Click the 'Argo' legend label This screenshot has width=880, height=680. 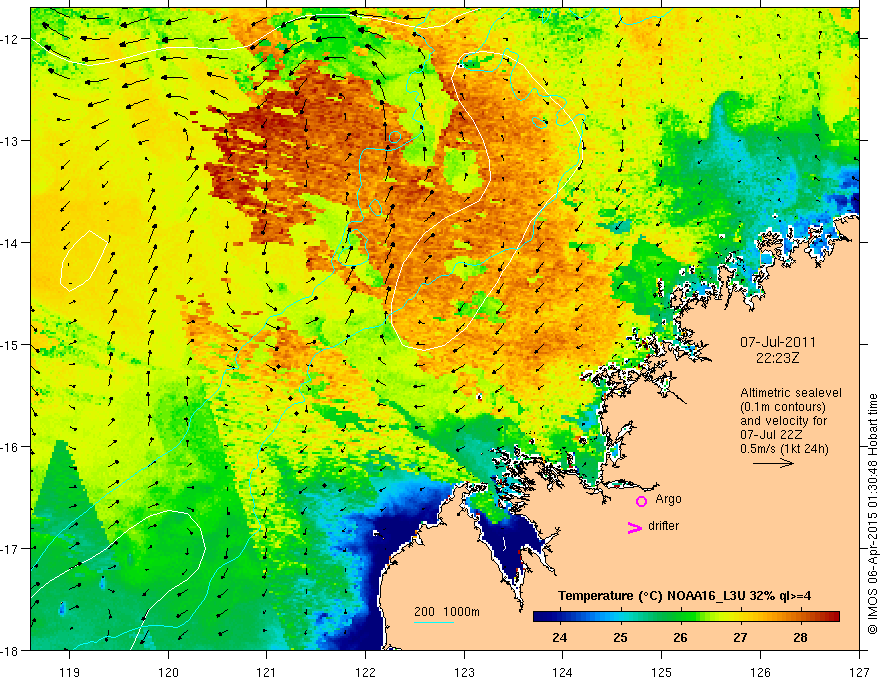point(668,499)
